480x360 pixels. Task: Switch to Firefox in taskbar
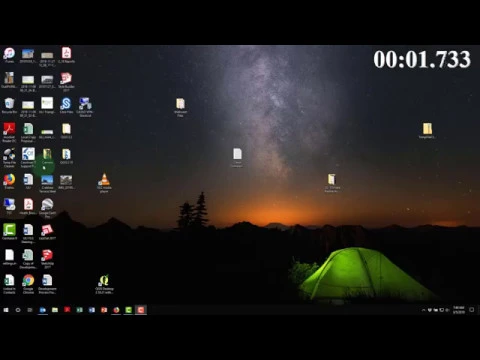[x=116, y=310]
